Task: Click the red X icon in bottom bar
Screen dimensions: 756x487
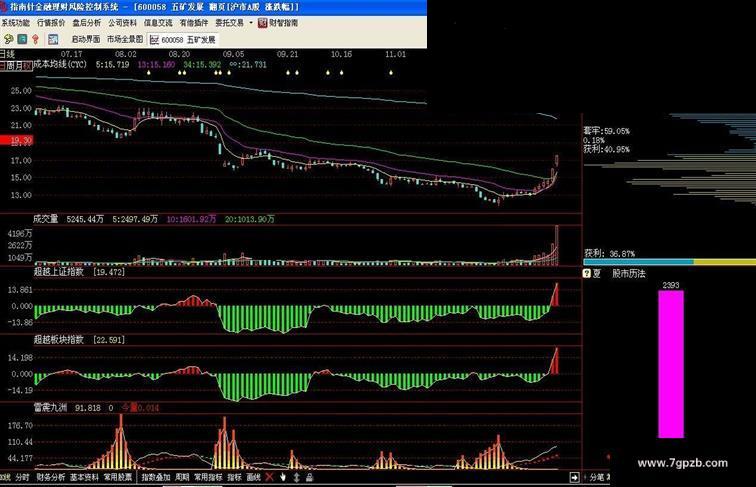Action: tap(270, 477)
